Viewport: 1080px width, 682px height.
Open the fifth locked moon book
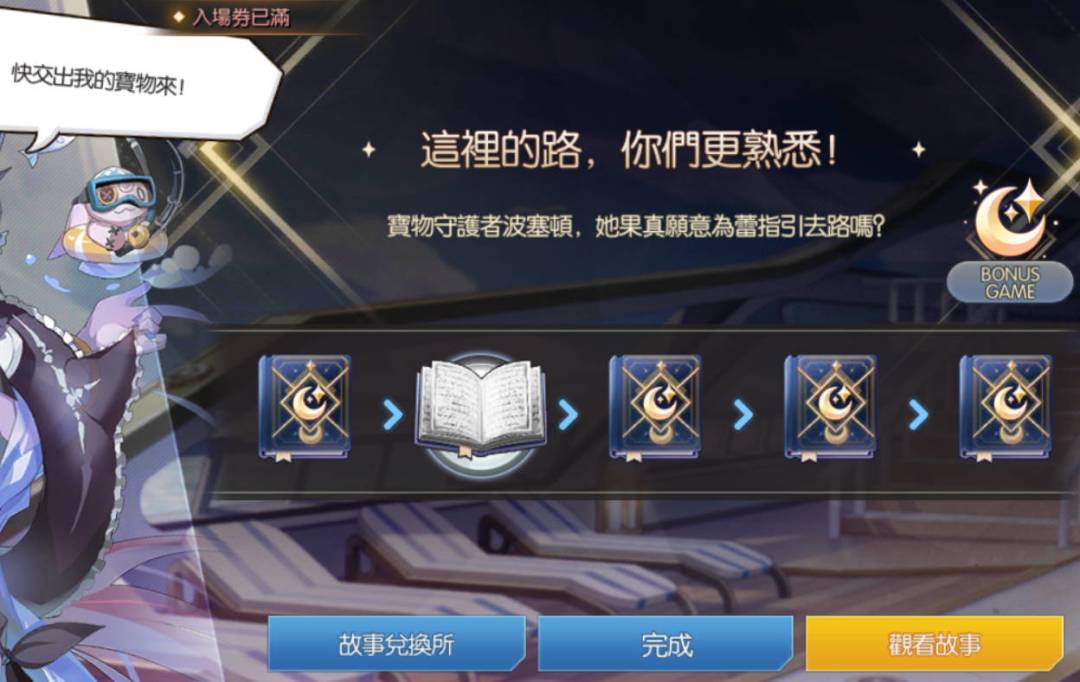1006,408
